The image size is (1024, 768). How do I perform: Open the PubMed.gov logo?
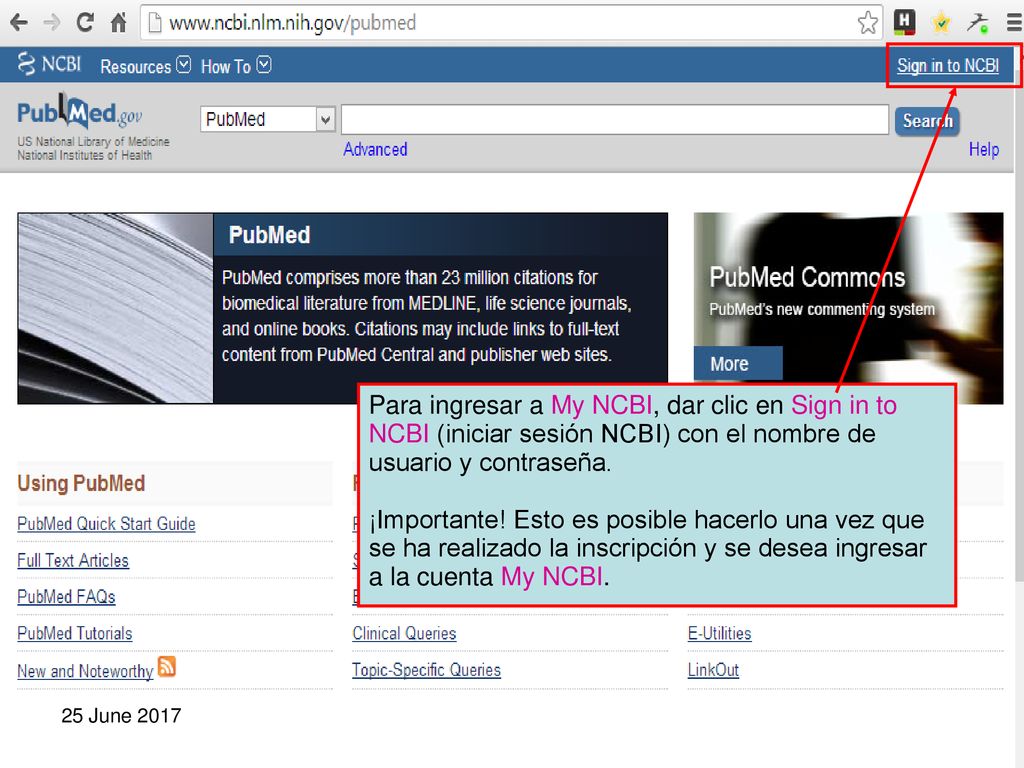point(80,112)
